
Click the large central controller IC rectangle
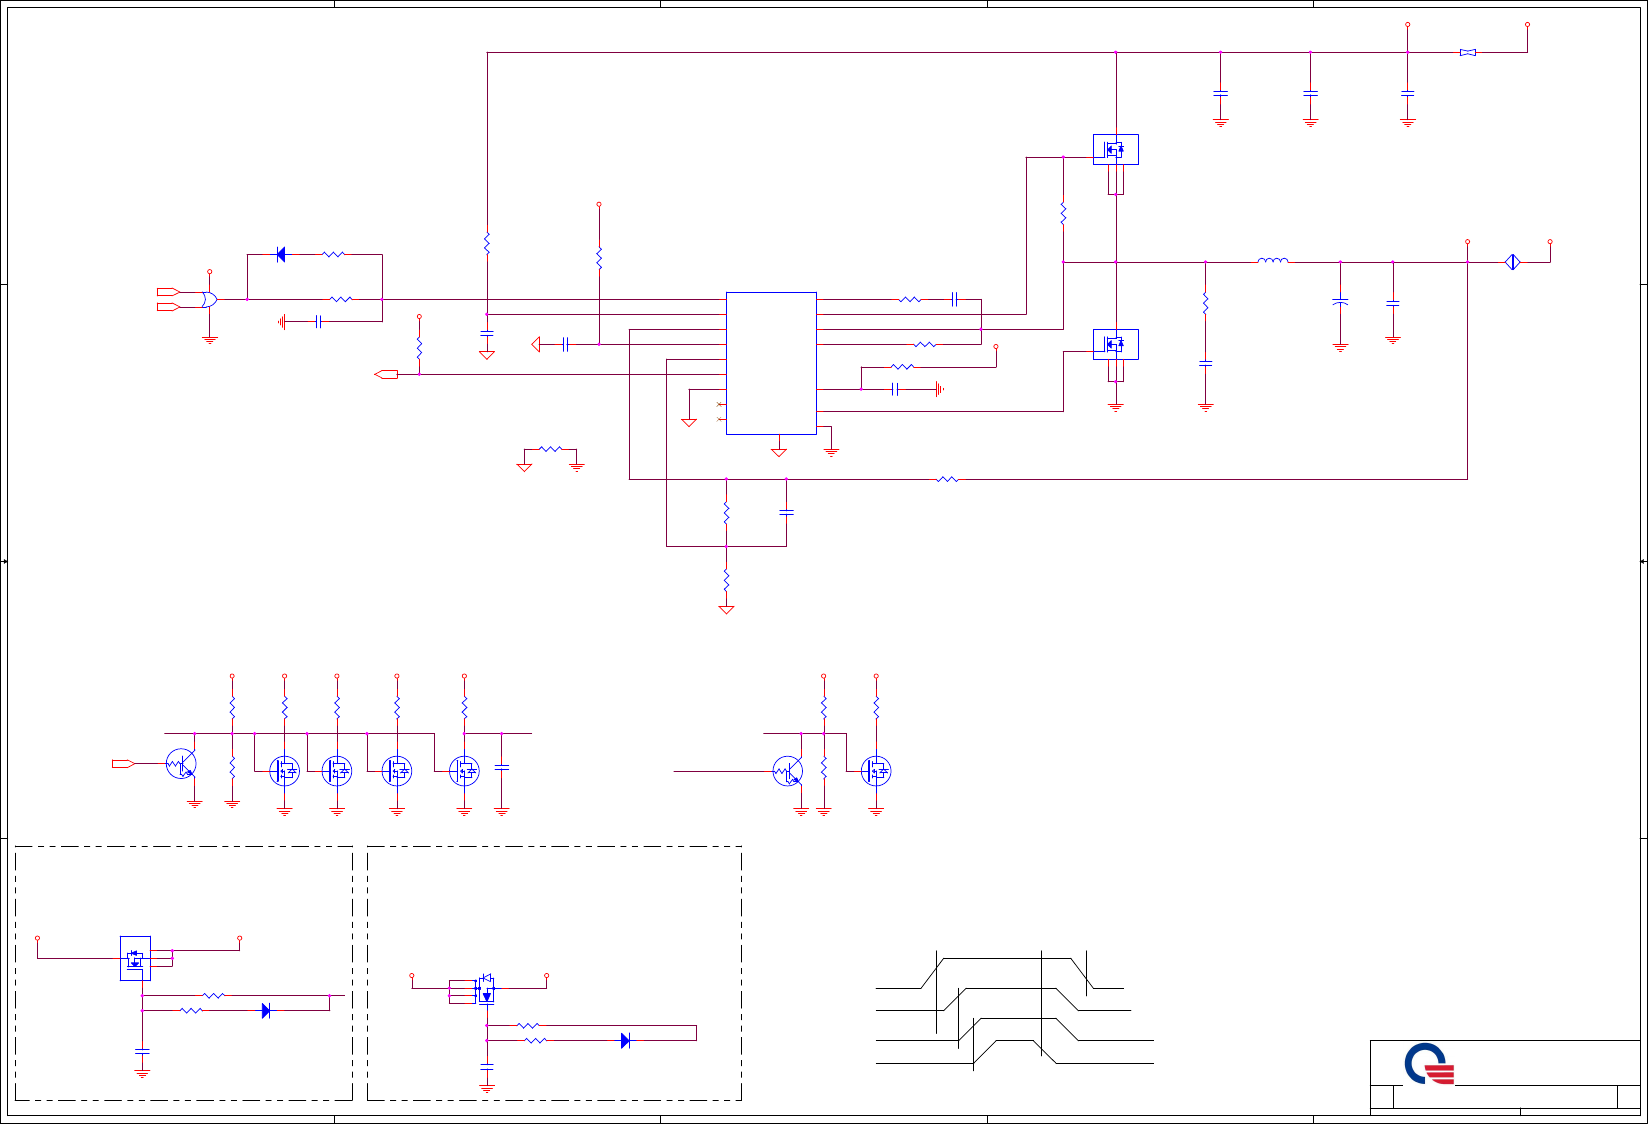click(771, 363)
